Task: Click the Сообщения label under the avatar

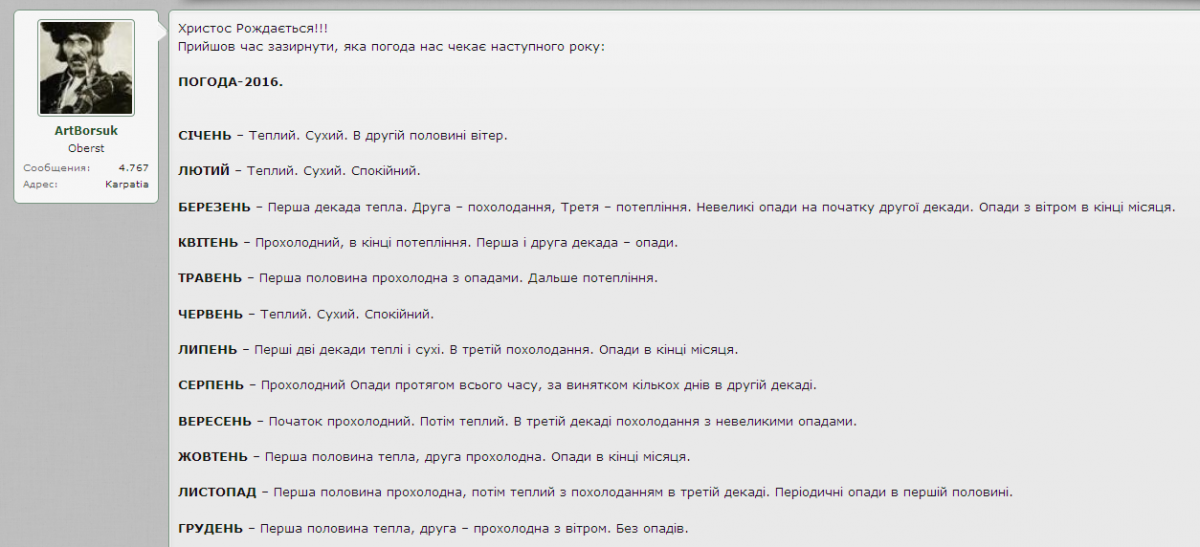Action: point(56,168)
